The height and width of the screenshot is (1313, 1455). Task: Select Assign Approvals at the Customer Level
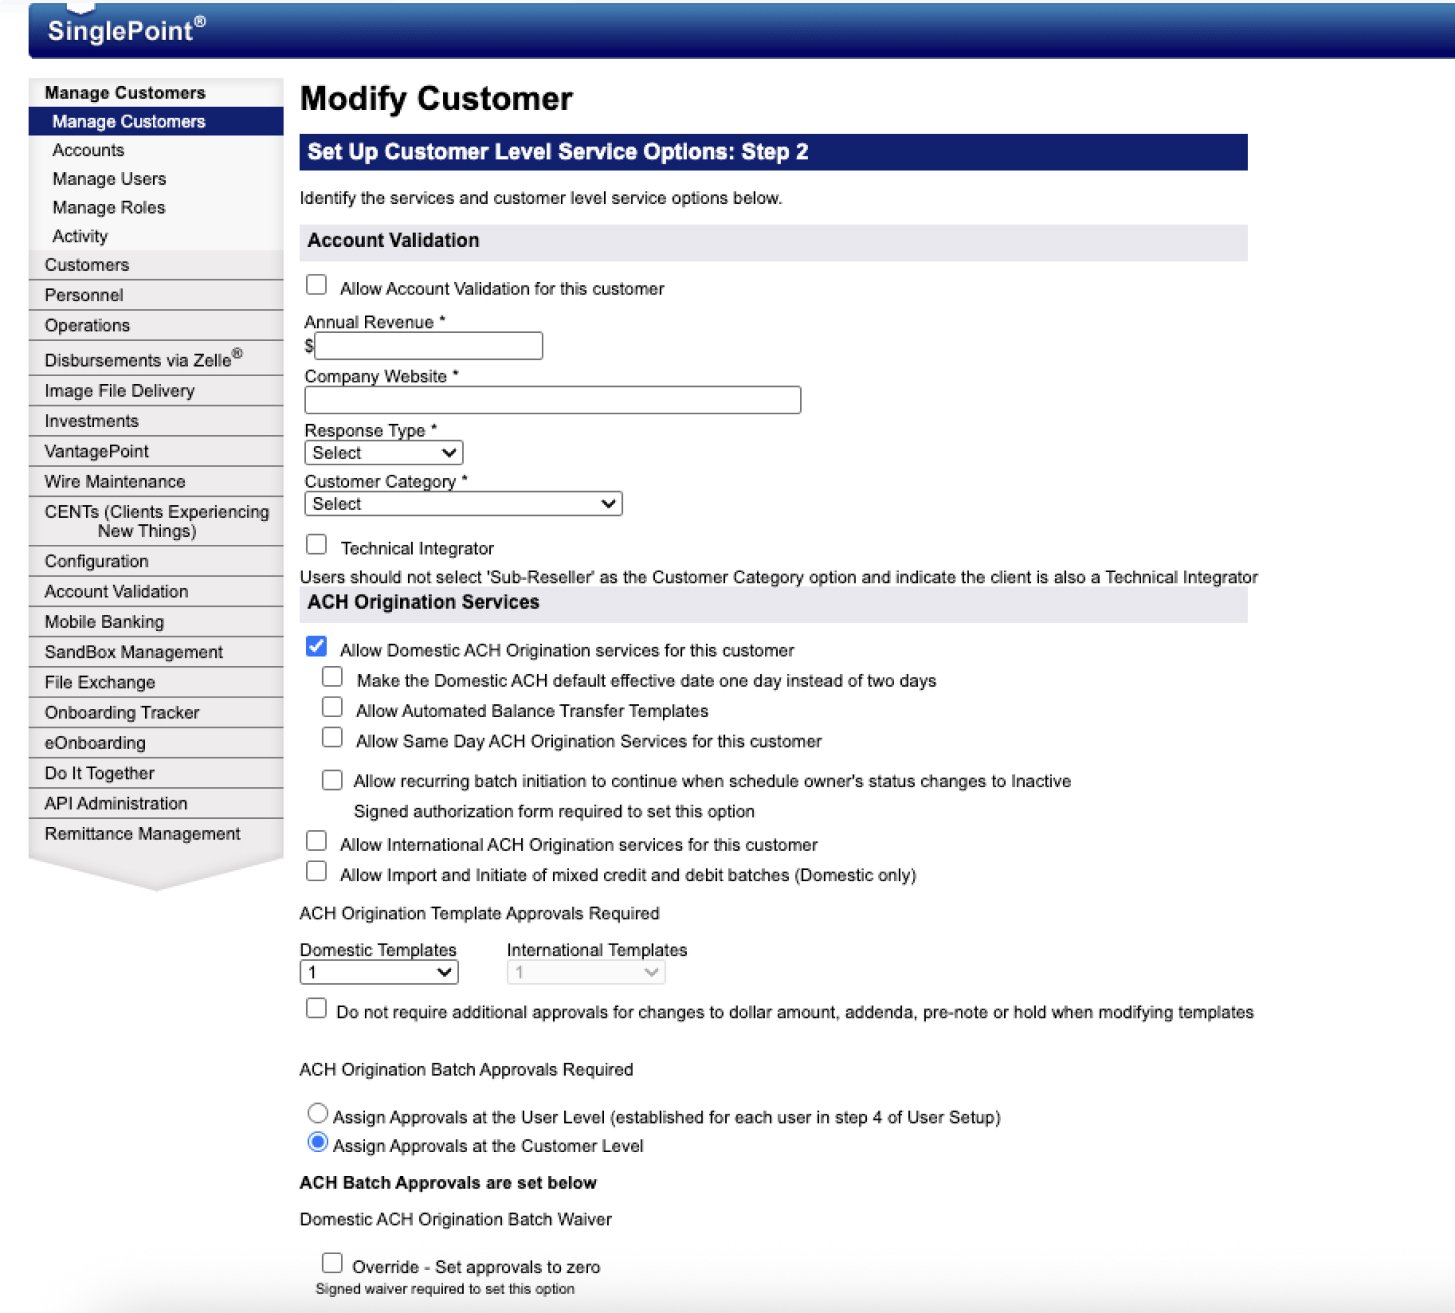tap(318, 1142)
